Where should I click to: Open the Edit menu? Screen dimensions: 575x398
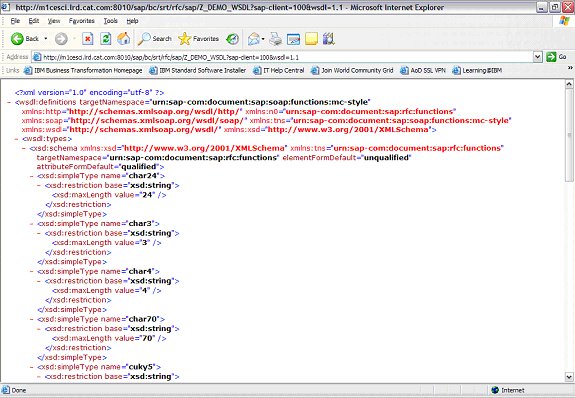(x=34, y=21)
